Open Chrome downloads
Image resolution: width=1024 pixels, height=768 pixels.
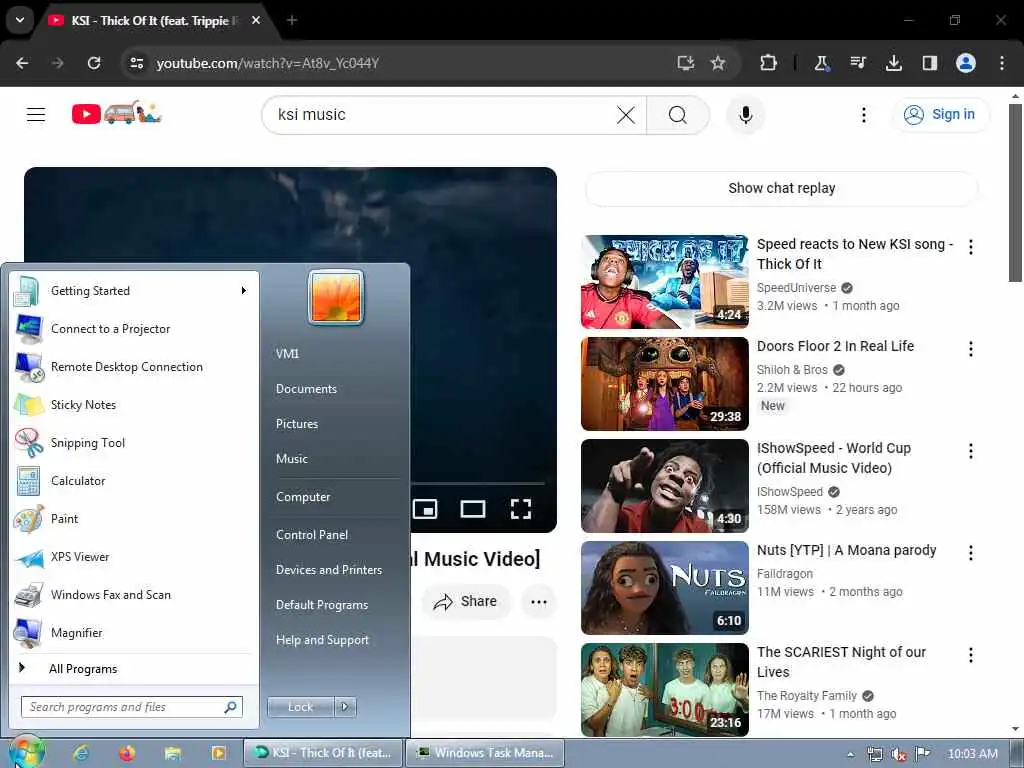pyautogui.click(x=893, y=63)
